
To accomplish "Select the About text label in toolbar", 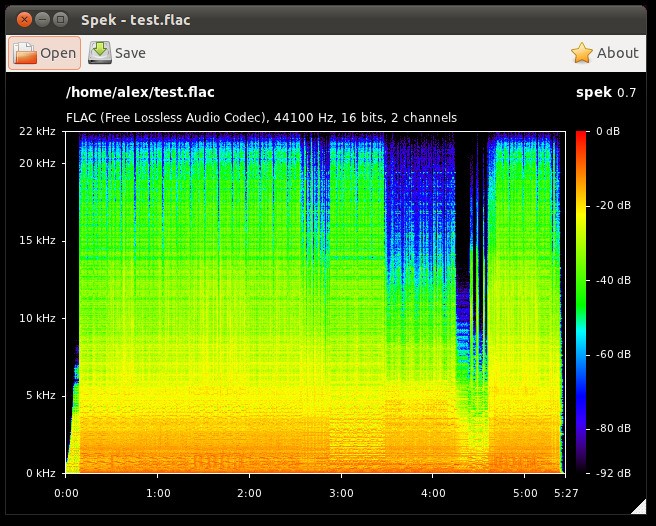I will point(617,53).
